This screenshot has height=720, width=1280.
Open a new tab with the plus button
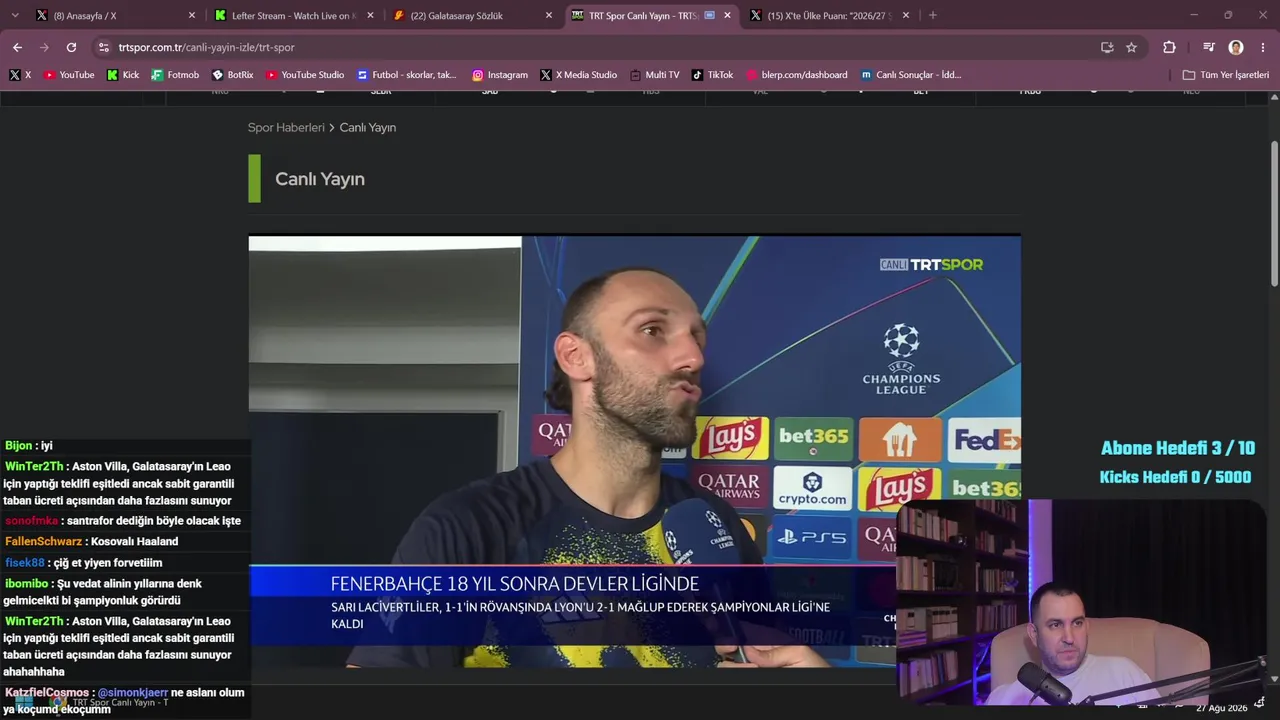pyautogui.click(x=933, y=15)
